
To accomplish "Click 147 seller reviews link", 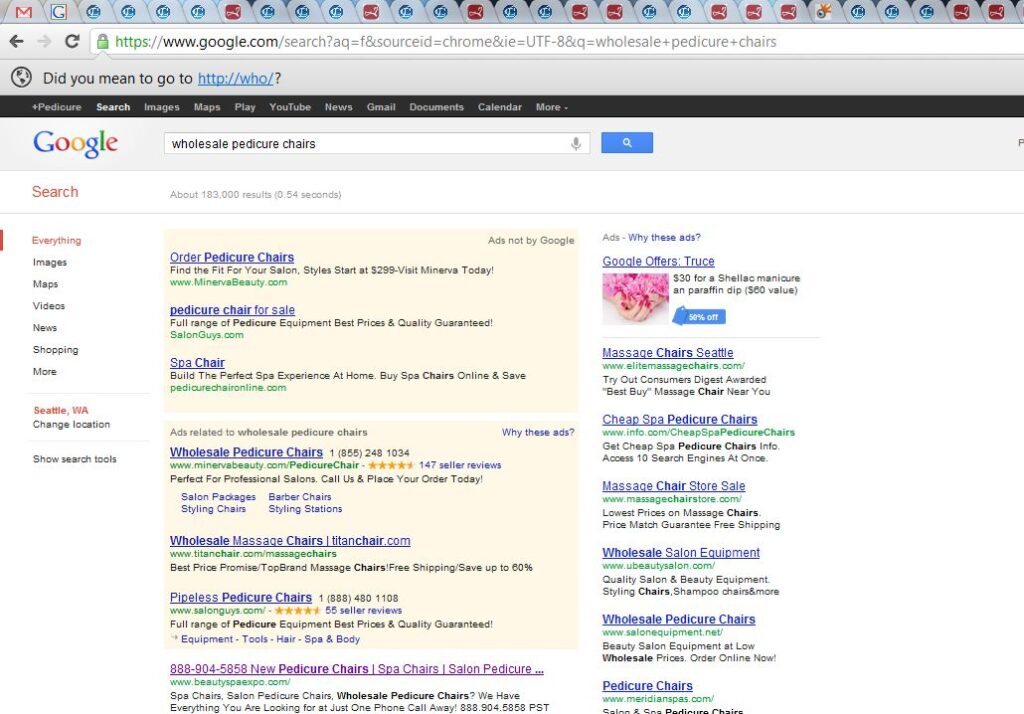I will click(x=460, y=465).
